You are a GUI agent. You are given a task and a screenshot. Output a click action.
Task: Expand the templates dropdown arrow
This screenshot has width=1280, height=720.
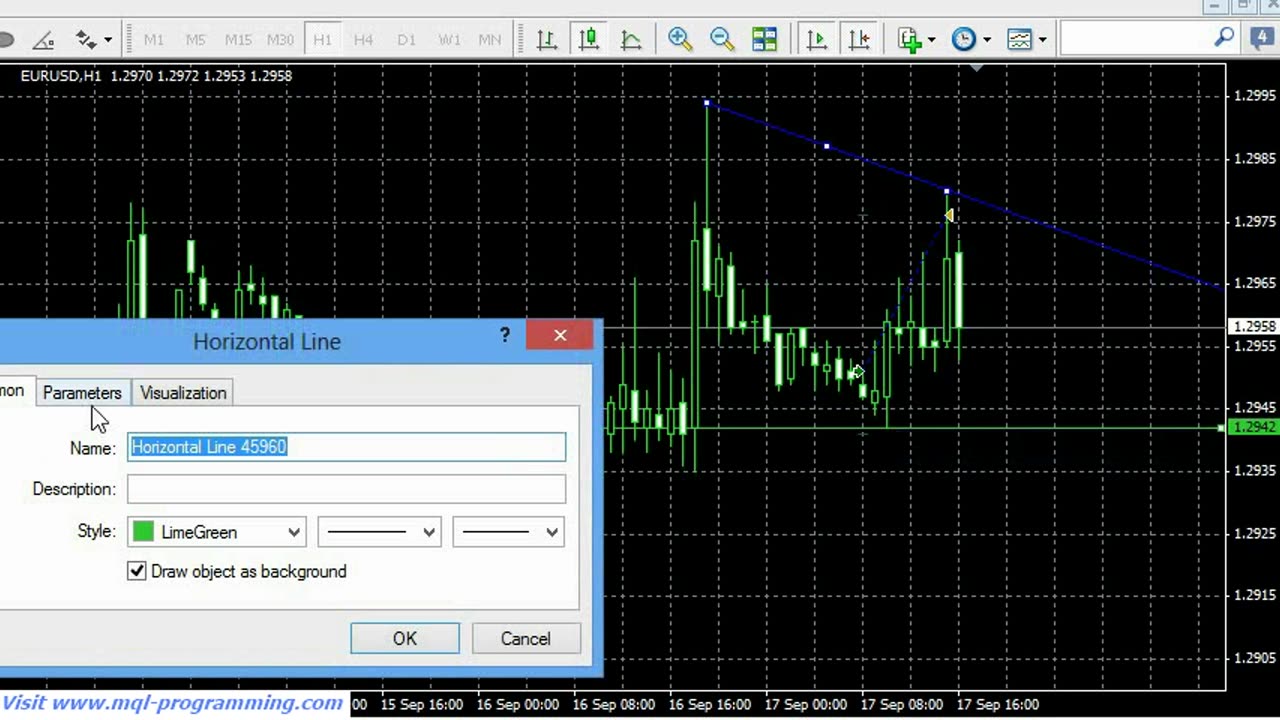click(x=1042, y=40)
